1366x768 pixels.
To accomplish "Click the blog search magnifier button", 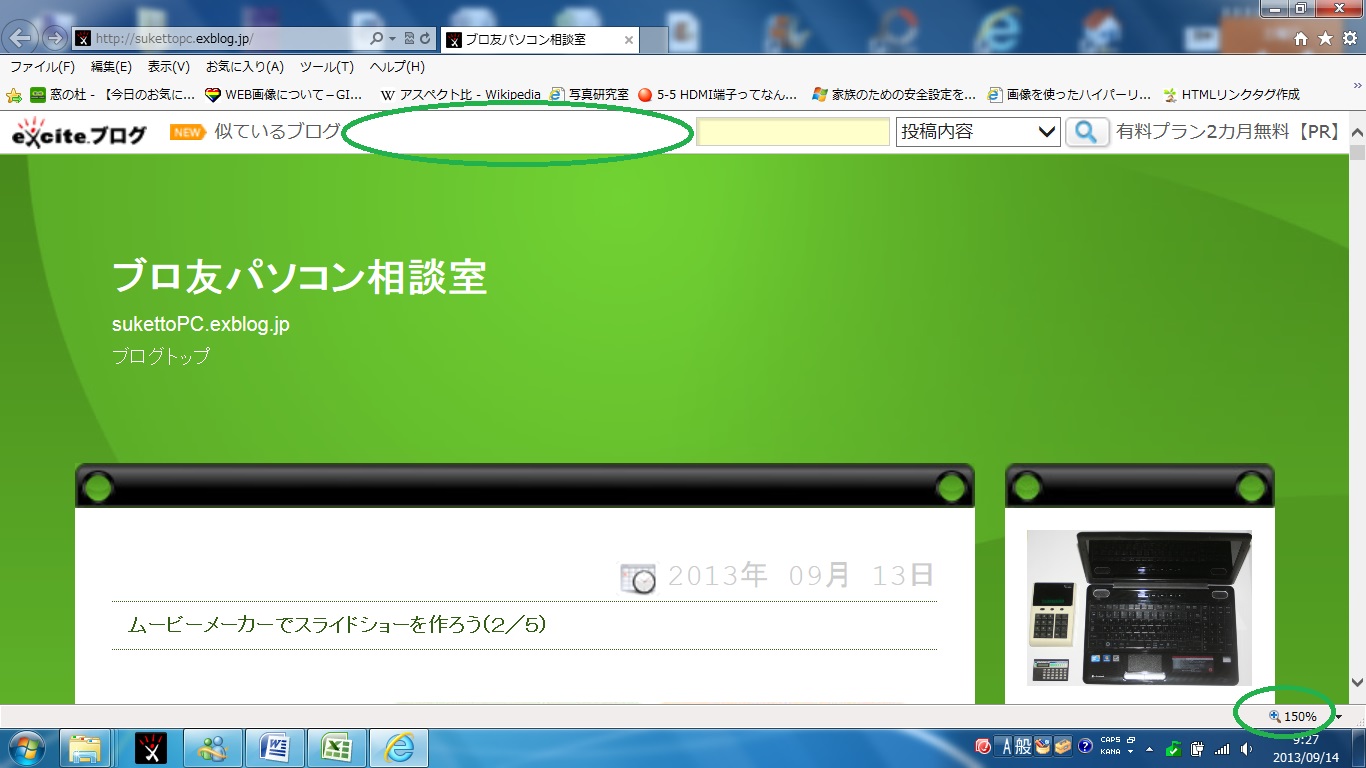I will point(1087,132).
